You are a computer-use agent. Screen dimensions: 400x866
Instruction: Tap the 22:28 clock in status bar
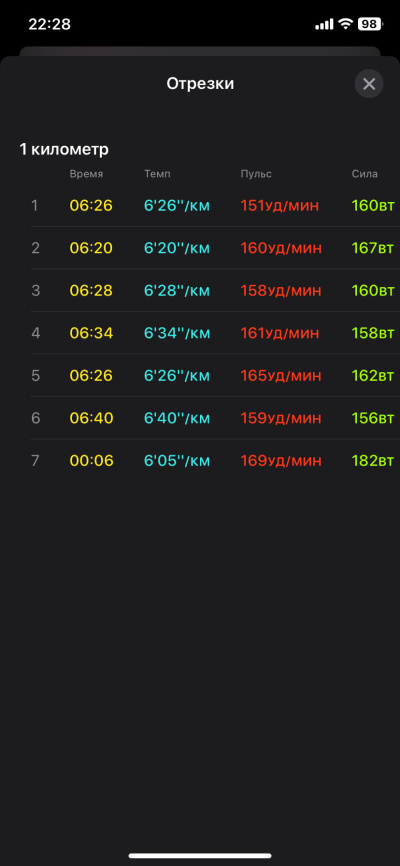pos(50,24)
